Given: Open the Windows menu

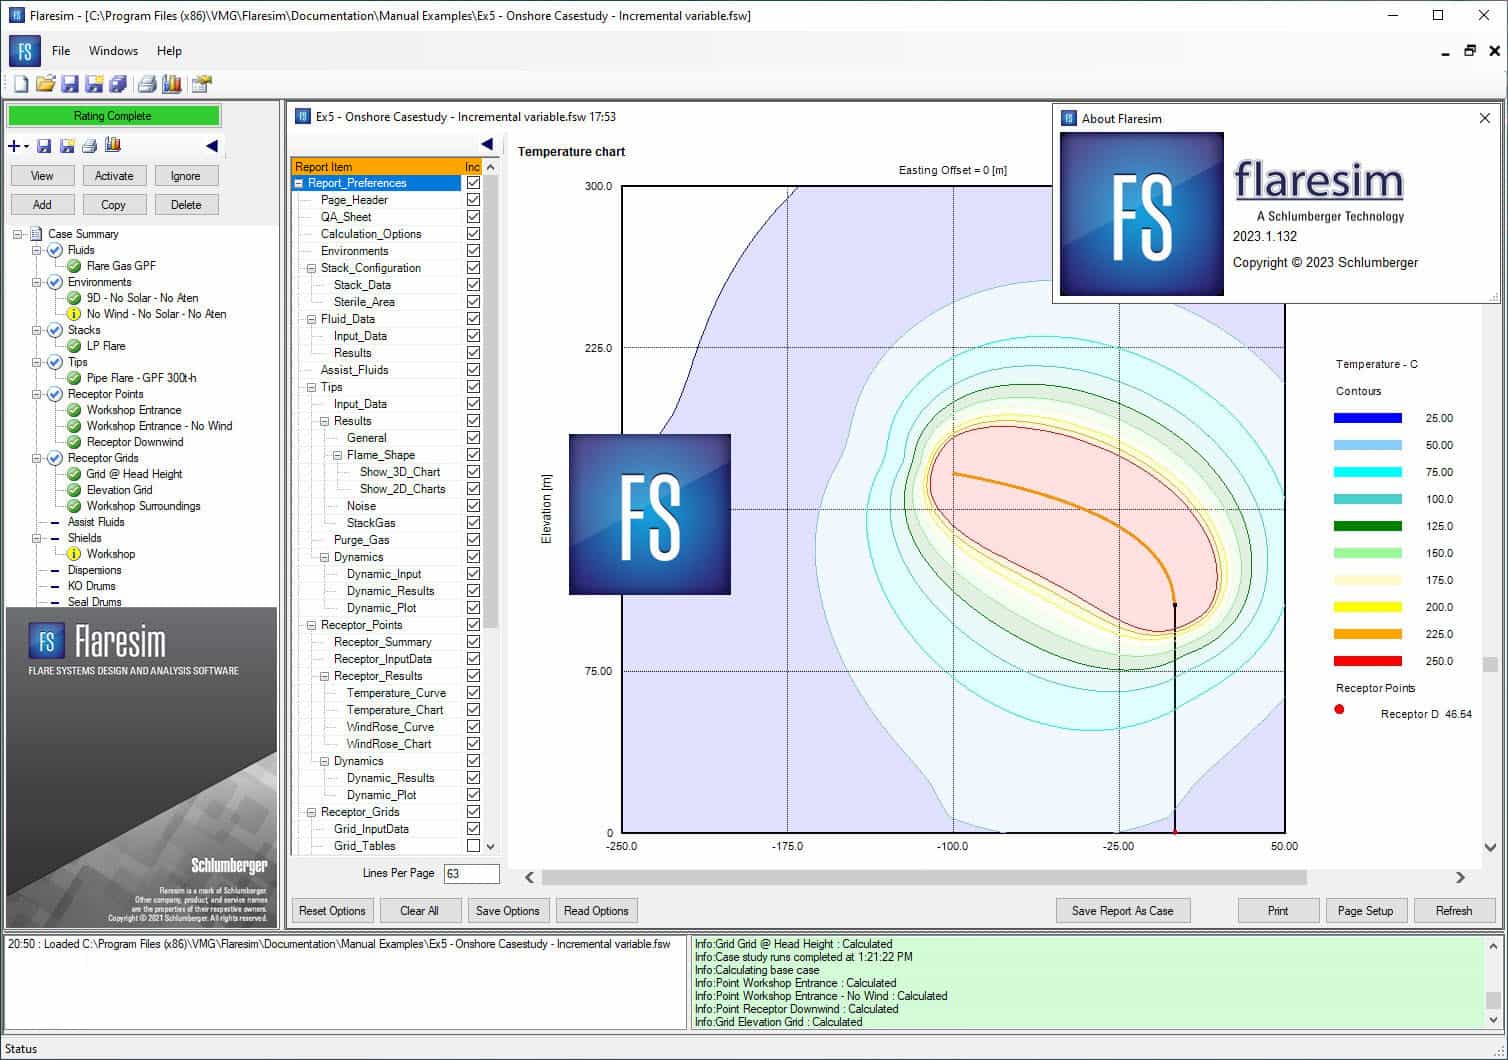Looking at the screenshot, I should click(113, 51).
